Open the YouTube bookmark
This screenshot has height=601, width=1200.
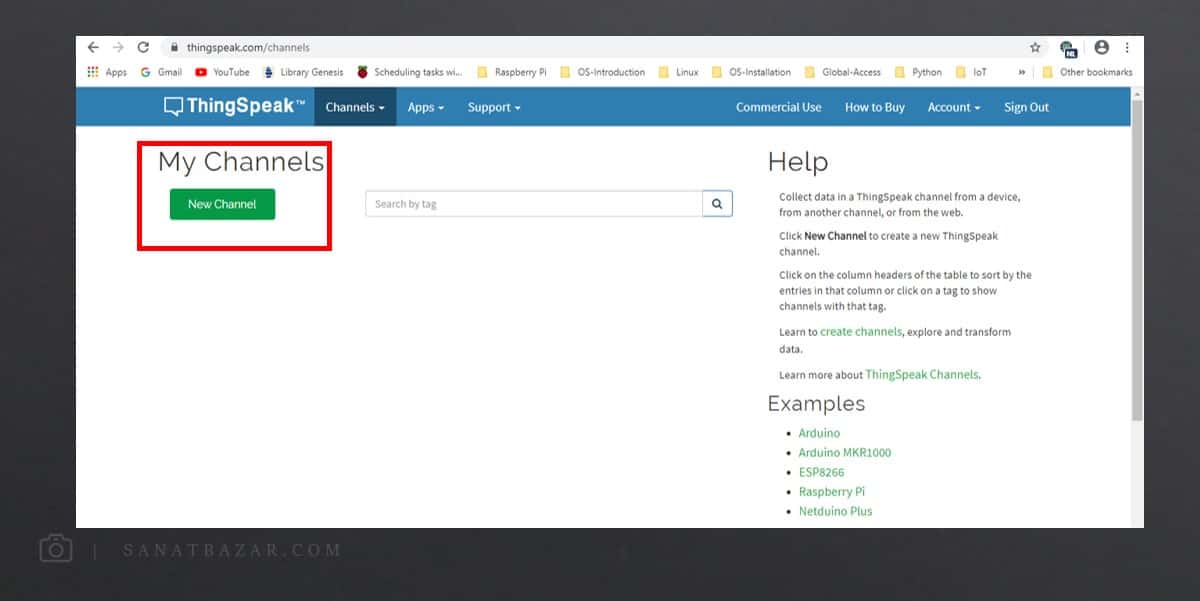222,72
